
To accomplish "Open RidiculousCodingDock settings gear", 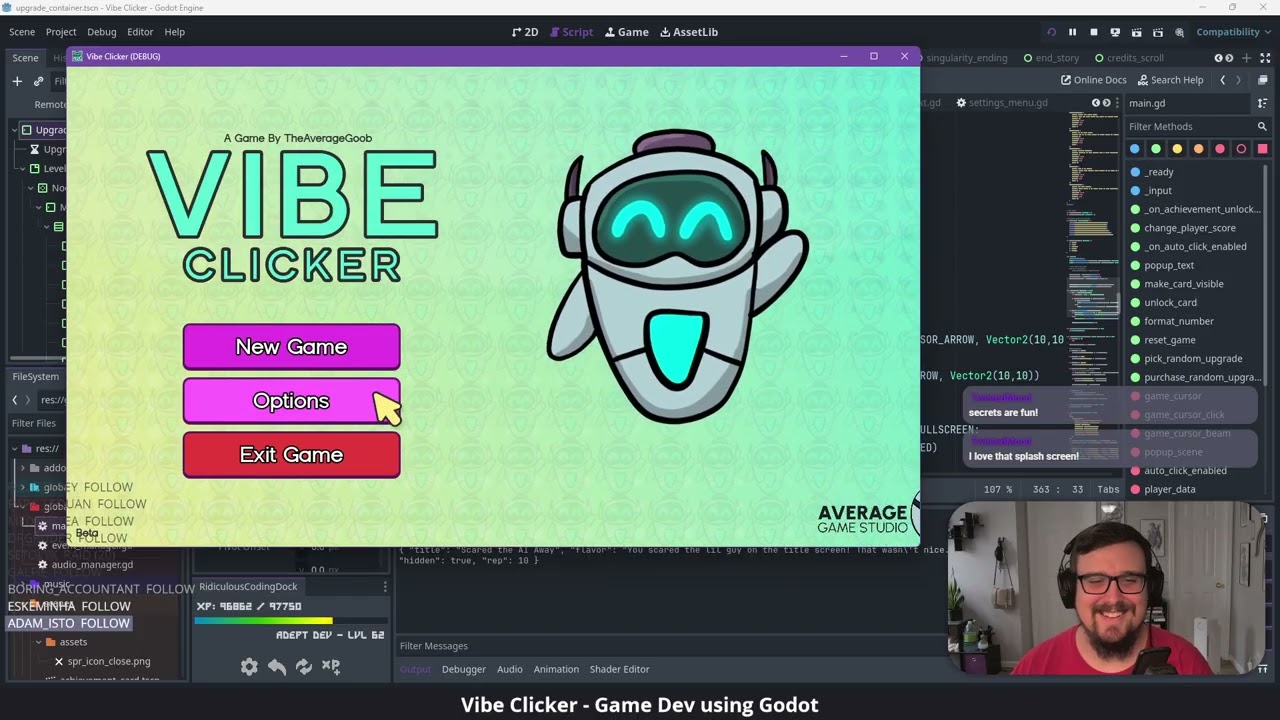I will (x=249, y=666).
